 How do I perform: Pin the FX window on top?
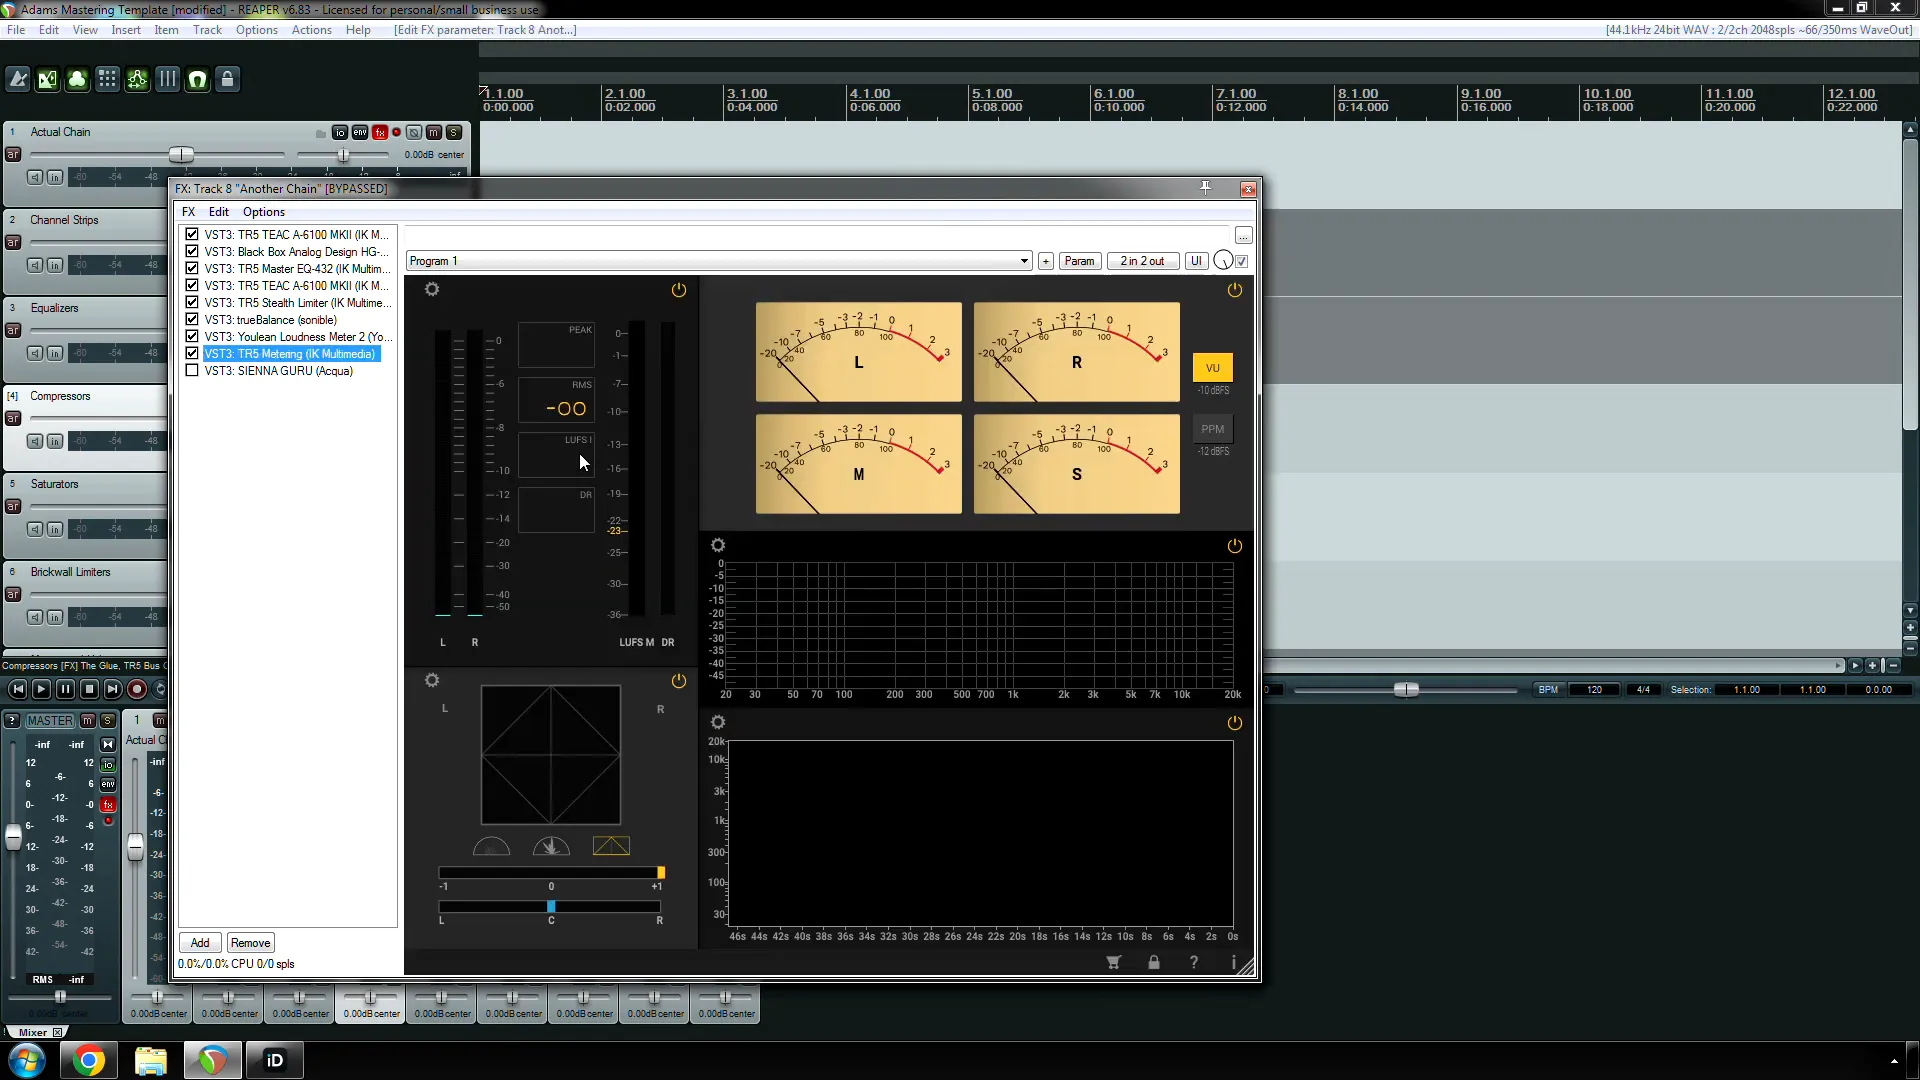[1206, 188]
